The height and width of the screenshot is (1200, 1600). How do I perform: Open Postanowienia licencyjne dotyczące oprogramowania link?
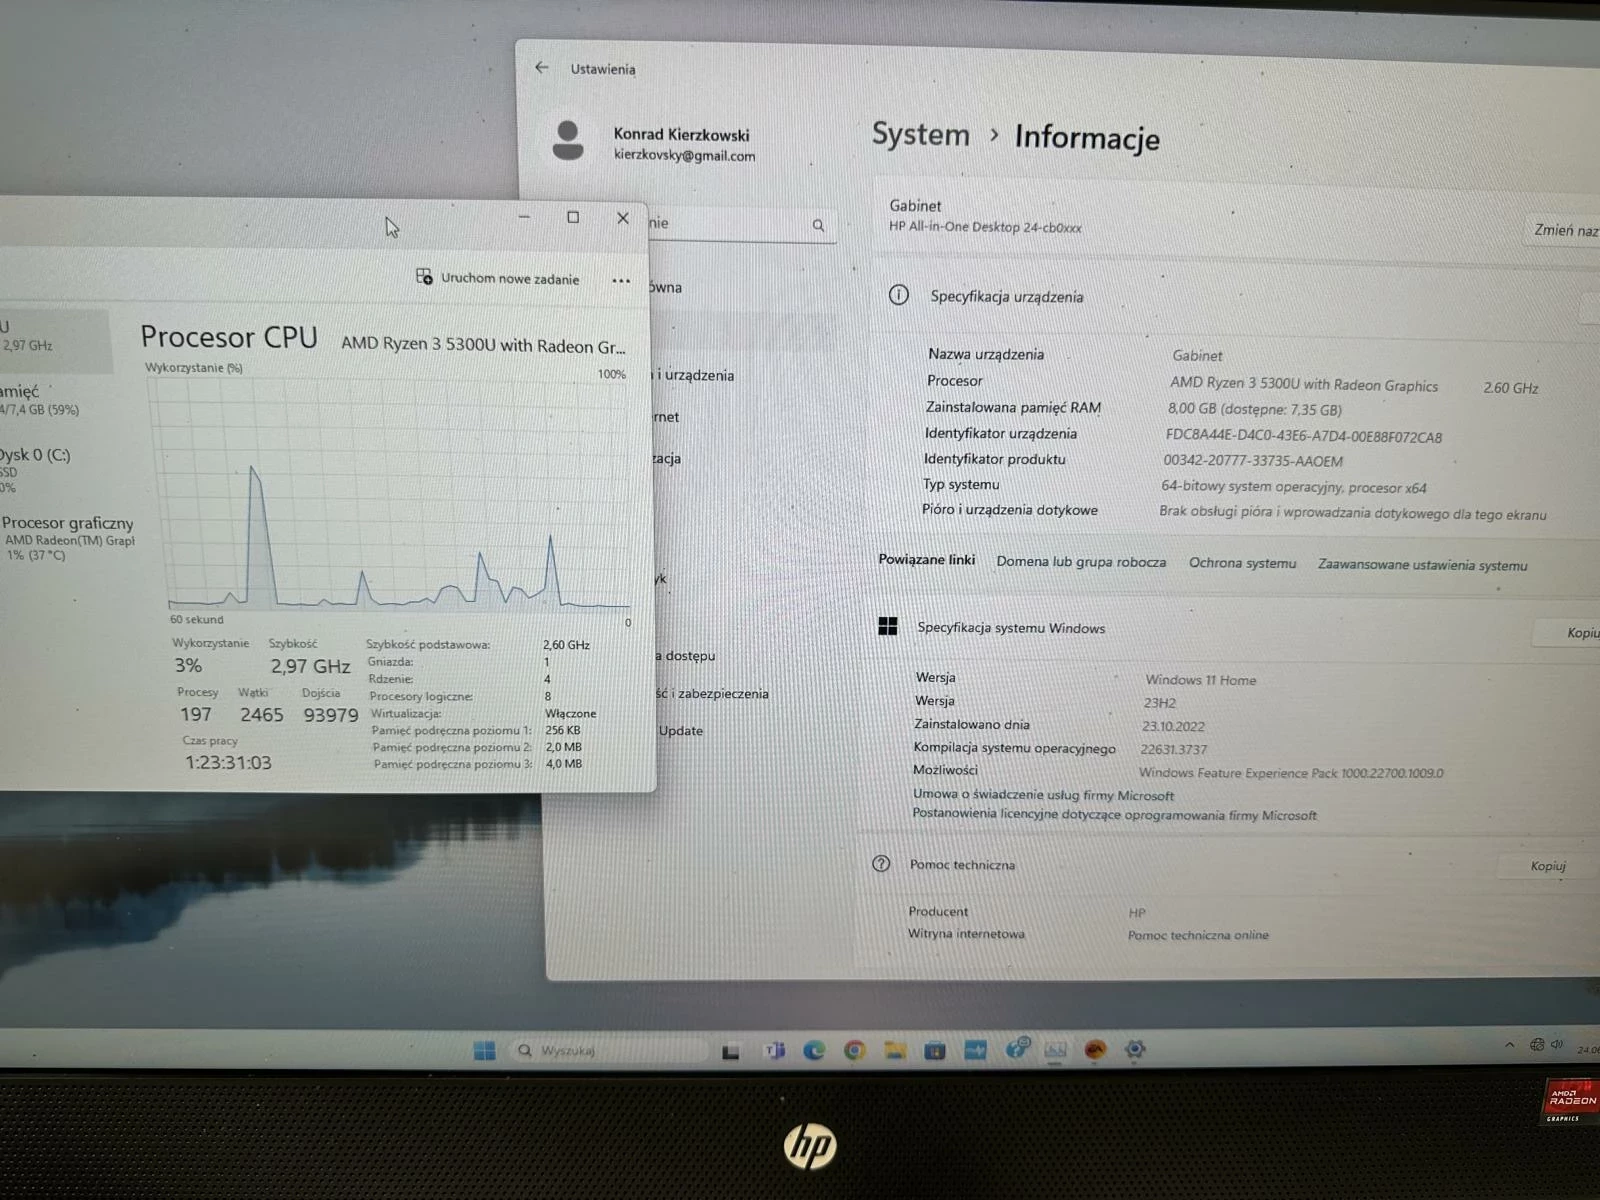[1114, 814]
